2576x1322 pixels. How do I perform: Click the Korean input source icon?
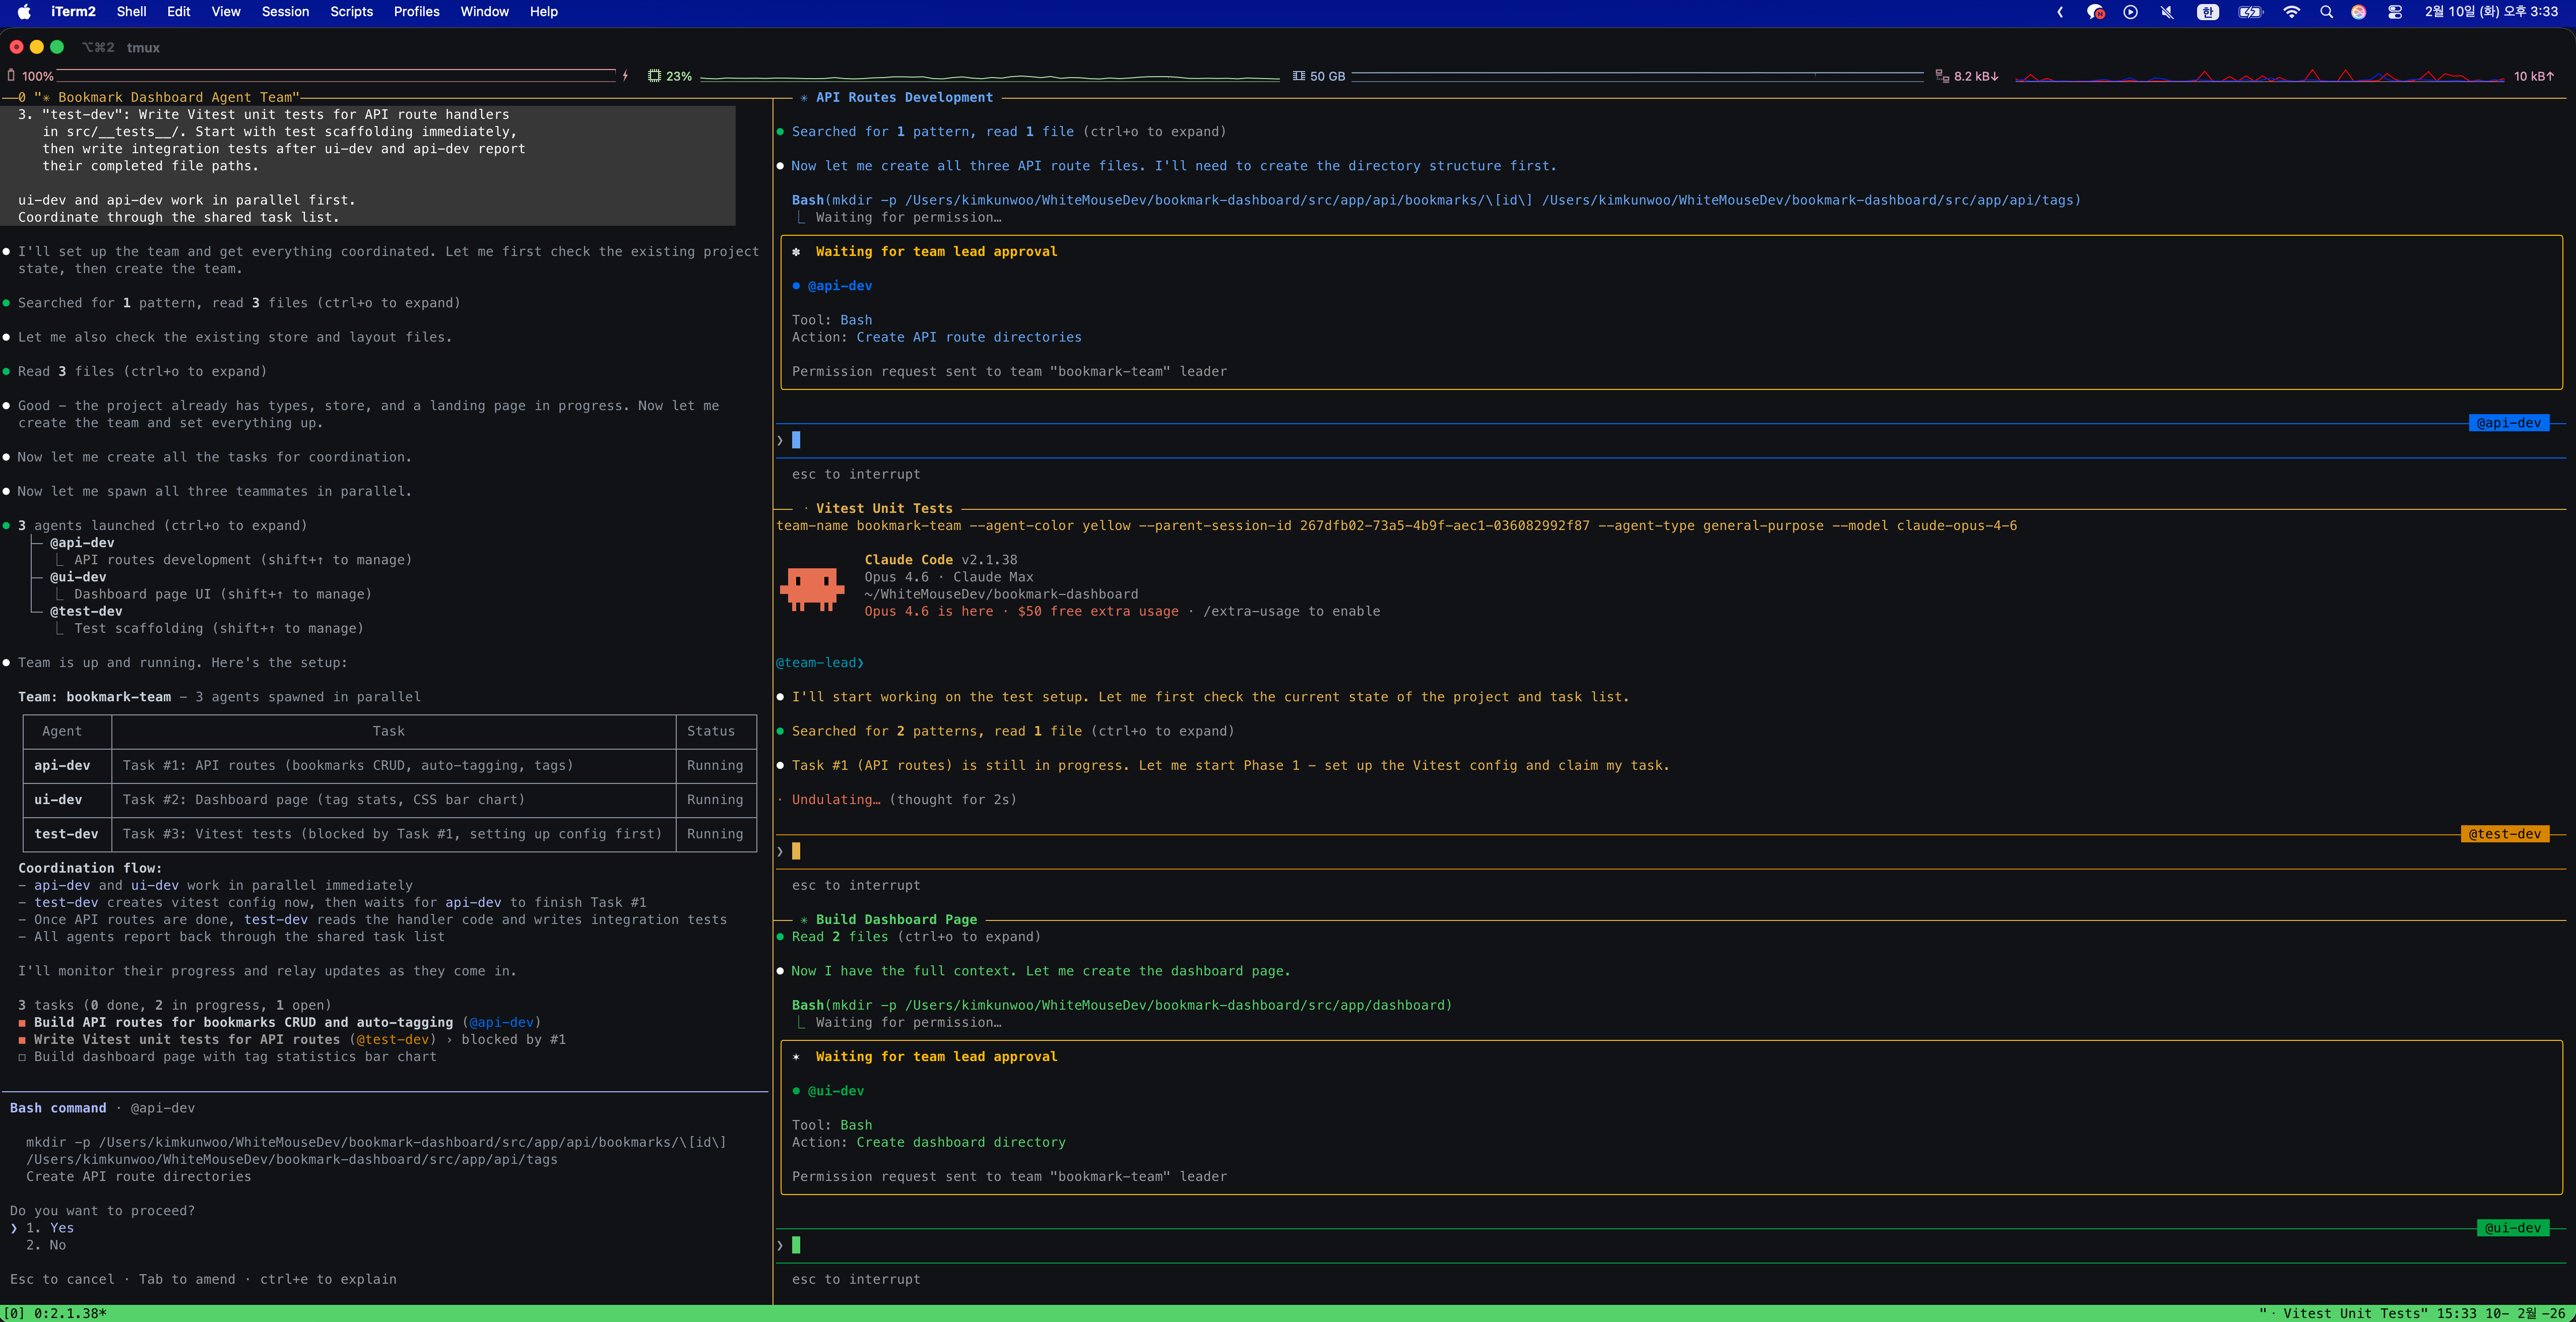click(2207, 12)
